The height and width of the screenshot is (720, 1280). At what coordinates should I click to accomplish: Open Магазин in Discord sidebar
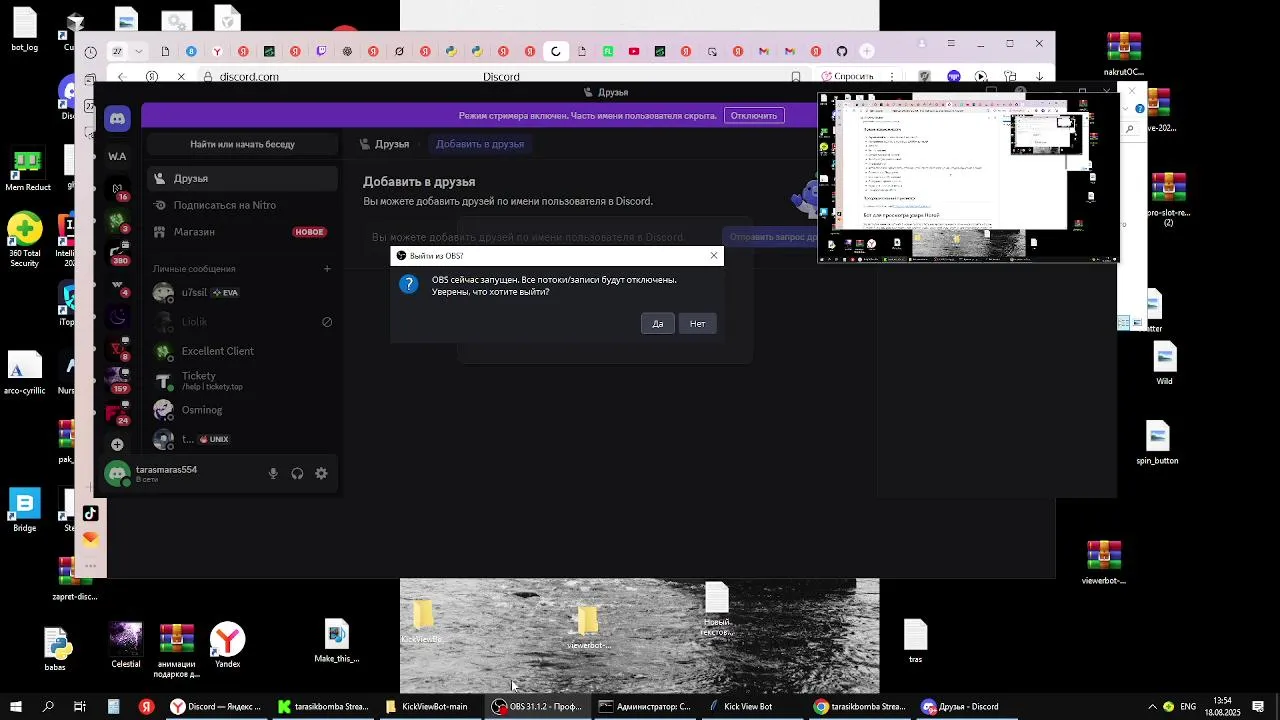243,232
